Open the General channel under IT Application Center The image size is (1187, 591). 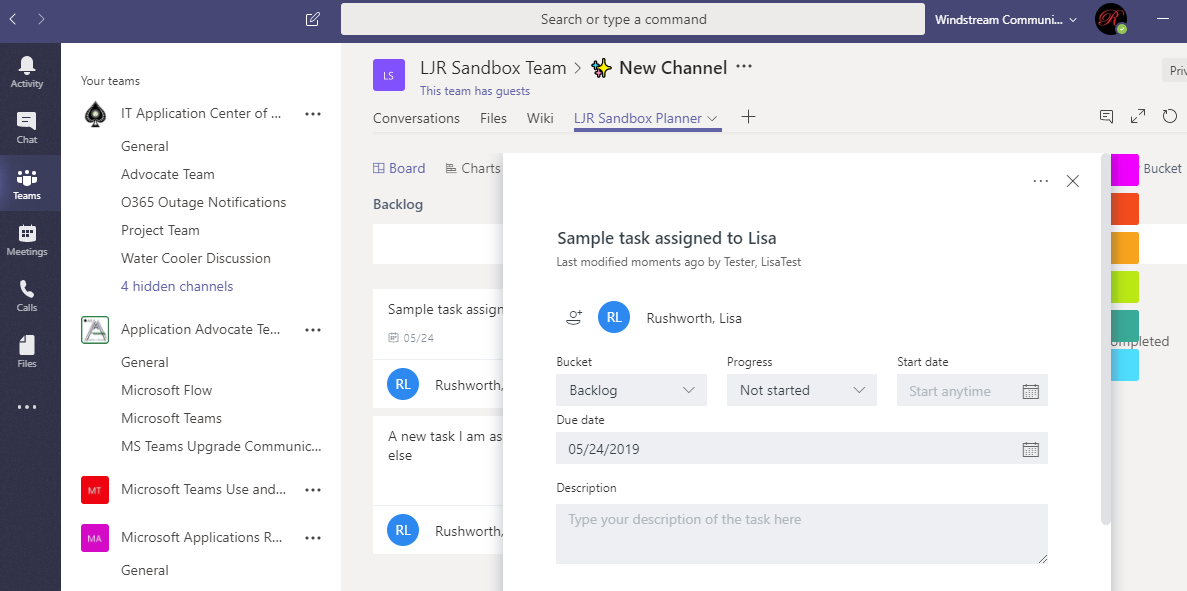click(x=145, y=147)
